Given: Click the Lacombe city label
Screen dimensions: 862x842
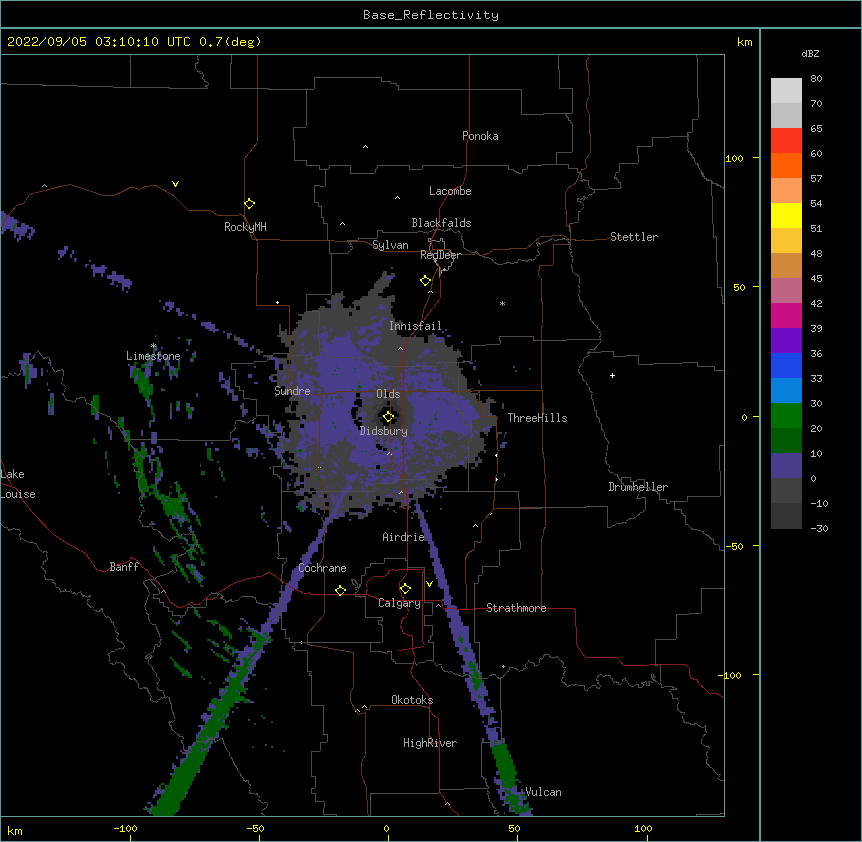Looking at the screenshot, I should point(450,191).
